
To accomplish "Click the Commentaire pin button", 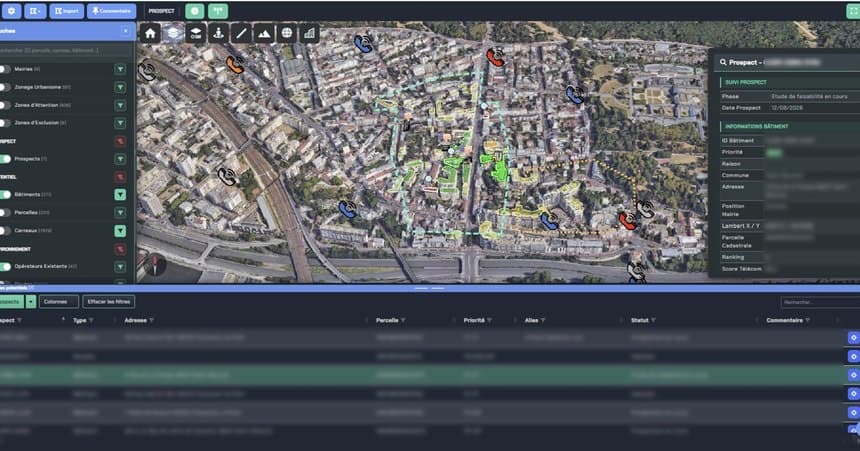I will pos(111,11).
